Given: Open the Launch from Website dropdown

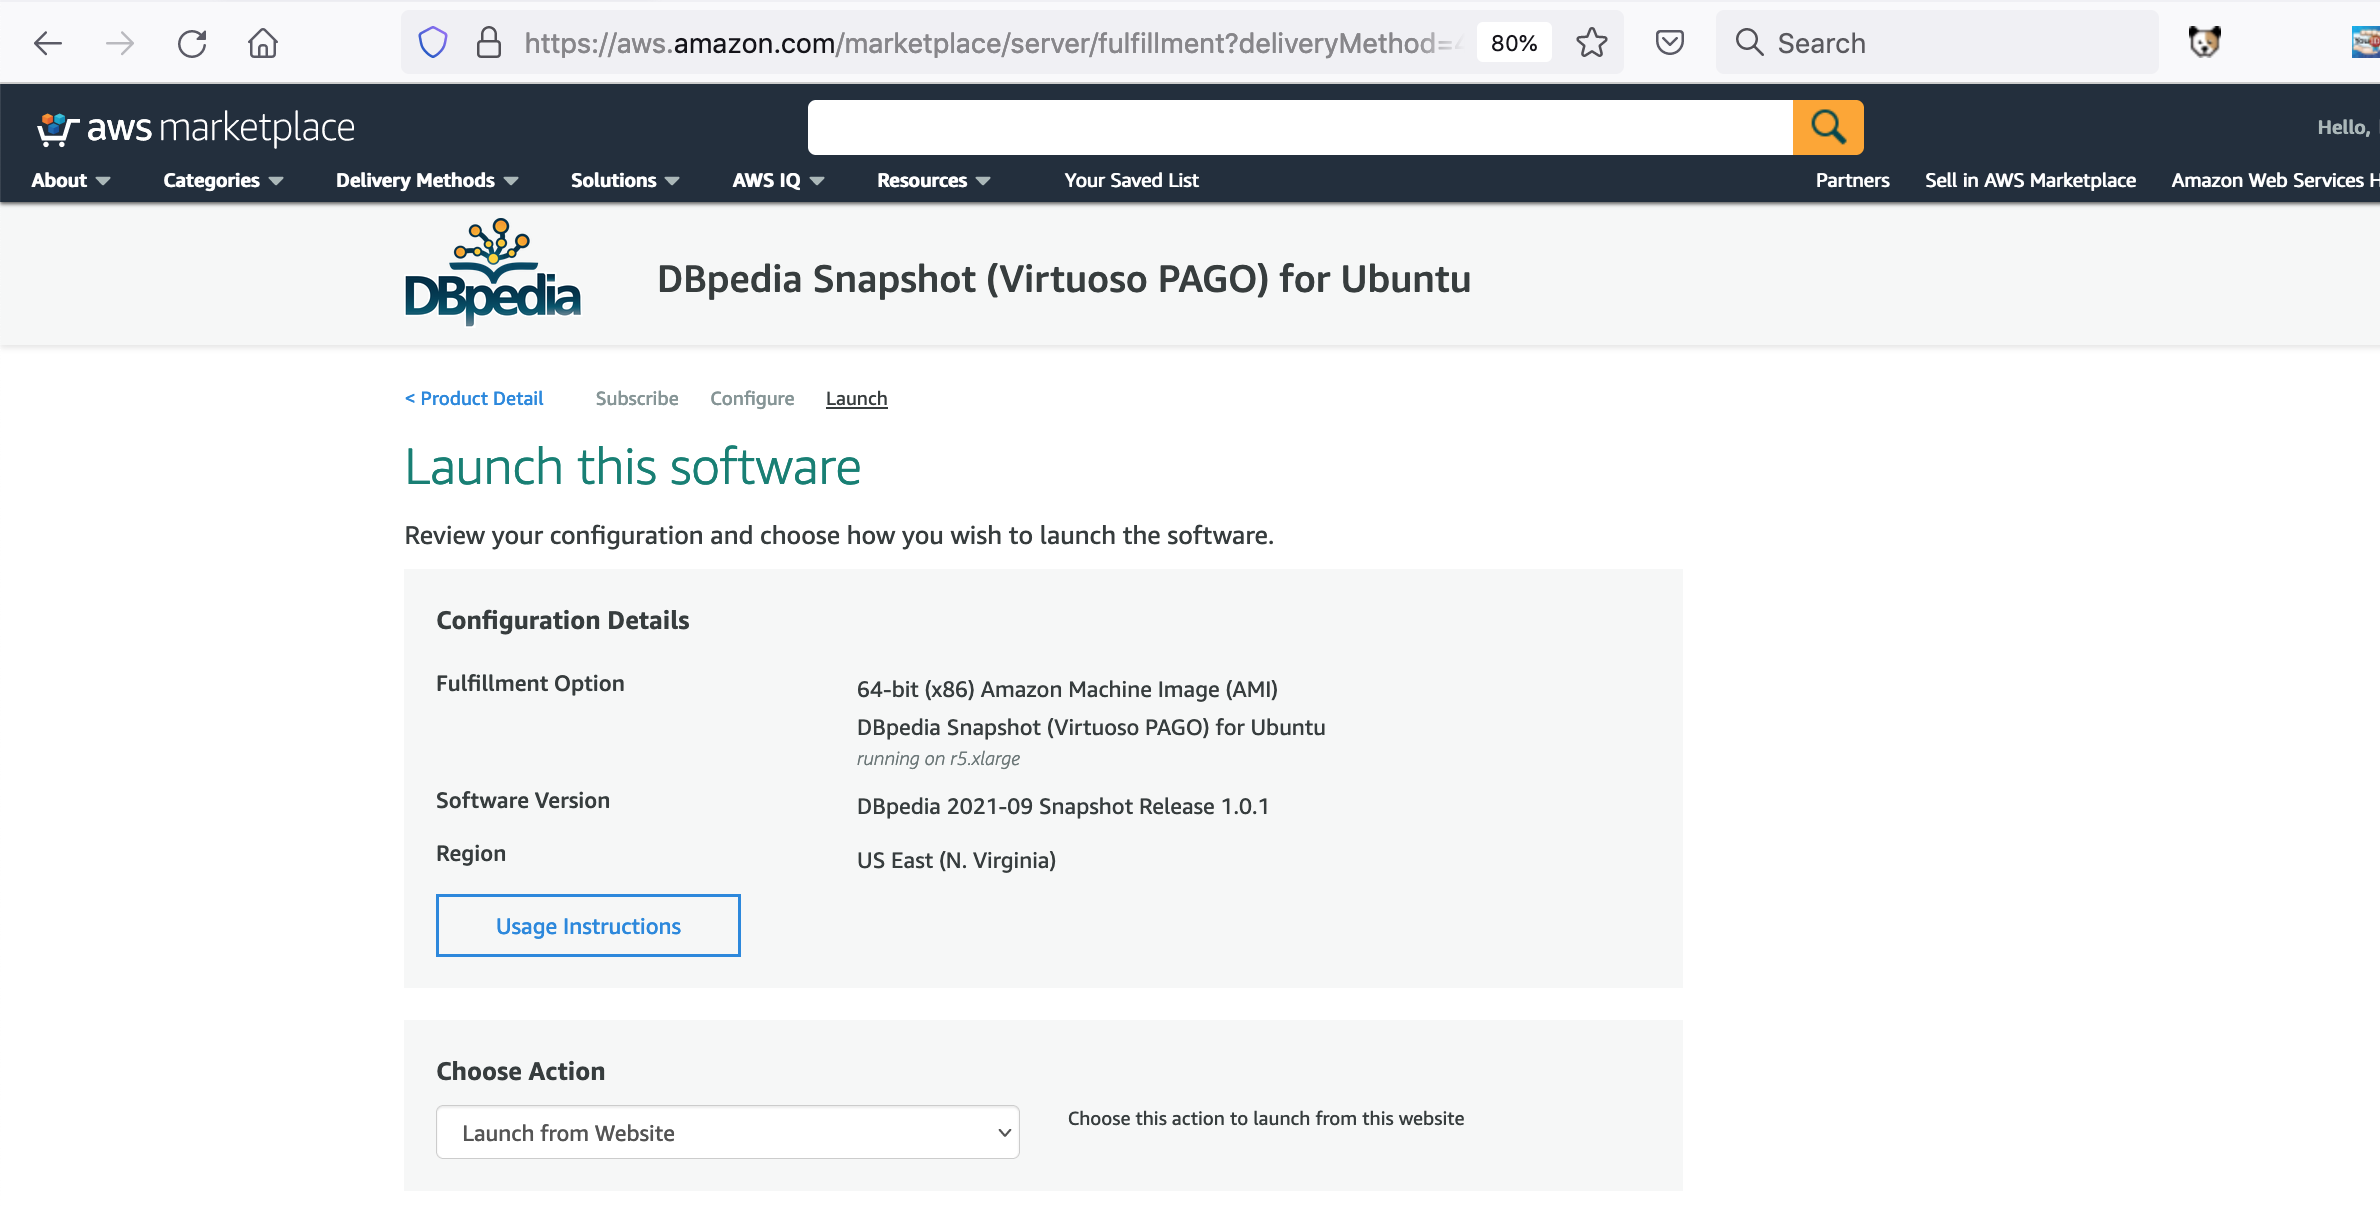Looking at the screenshot, I should point(727,1132).
